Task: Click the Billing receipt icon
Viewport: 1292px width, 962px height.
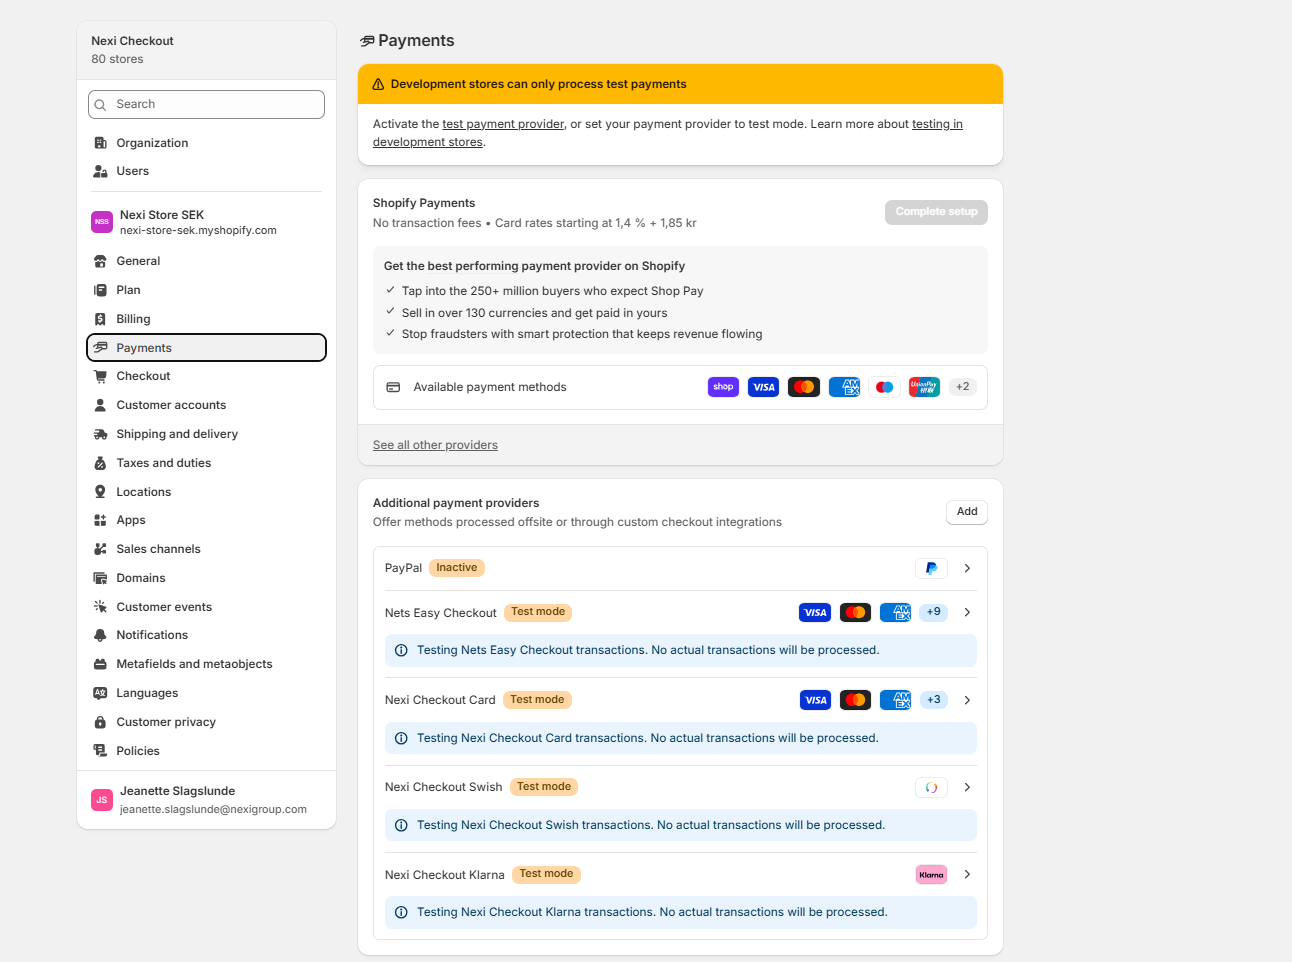Action: [x=100, y=319]
